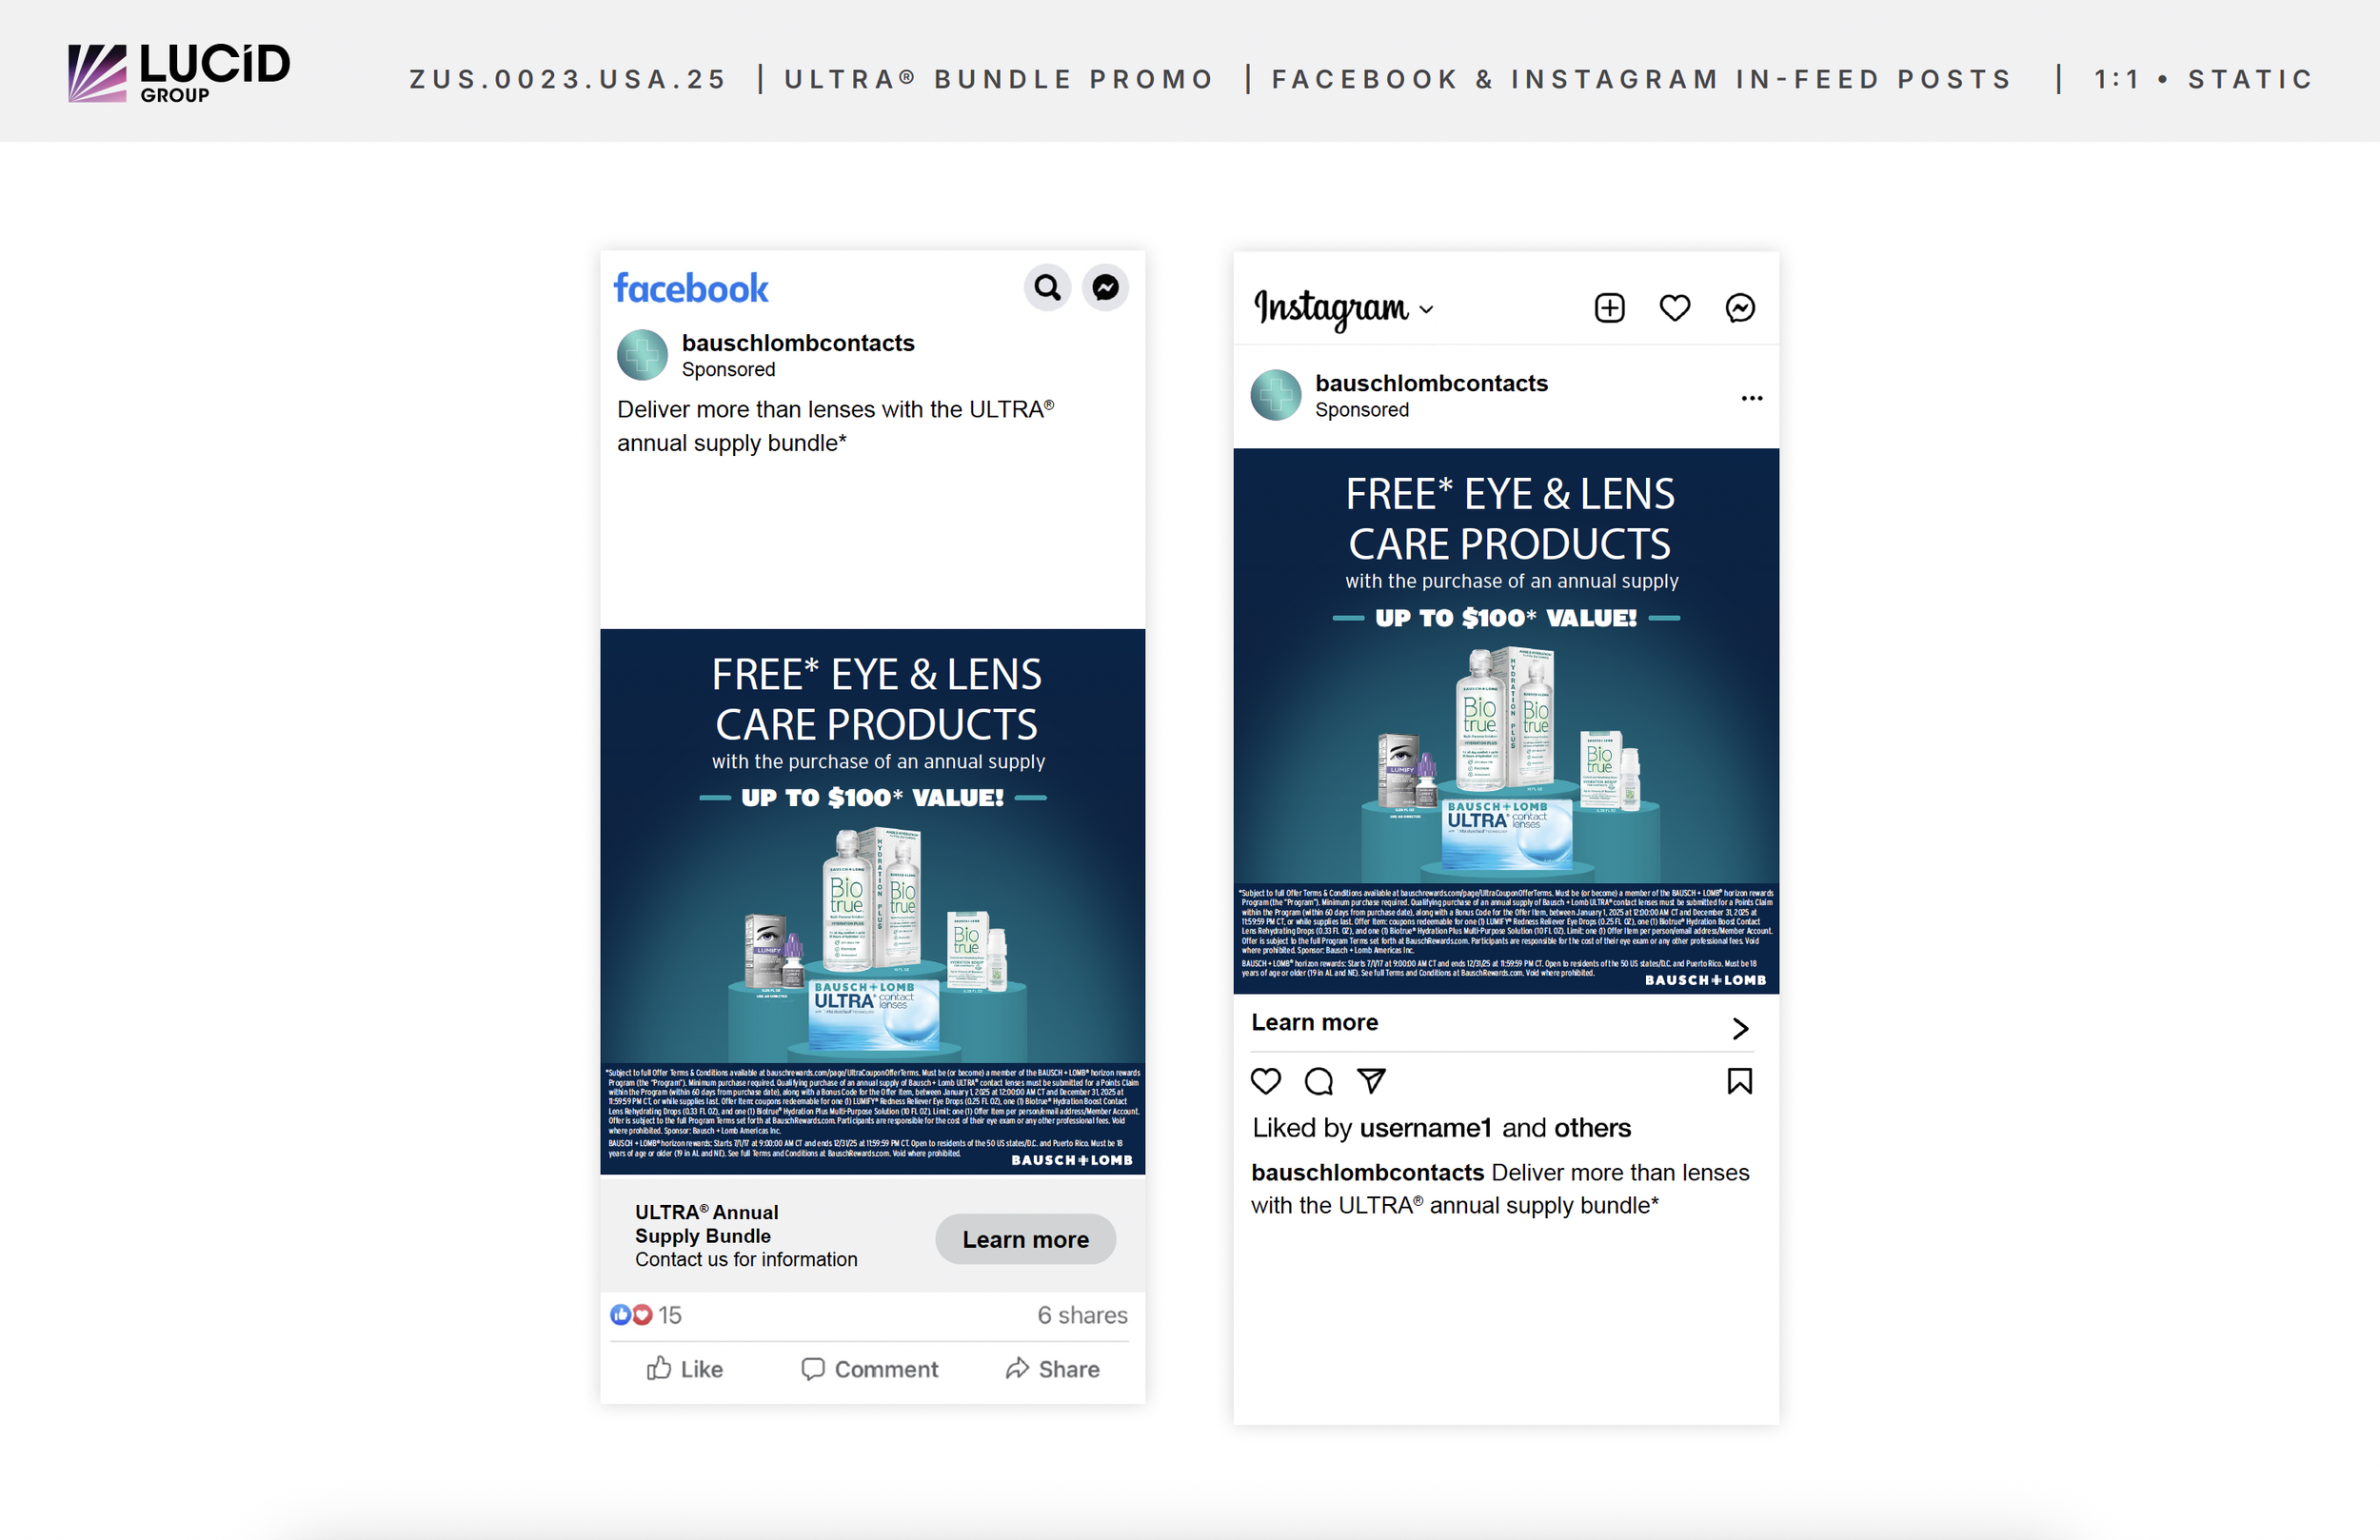Click the Facebook Comment button
The width and height of the screenshot is (2380, 1540).
coord(869,1369)
